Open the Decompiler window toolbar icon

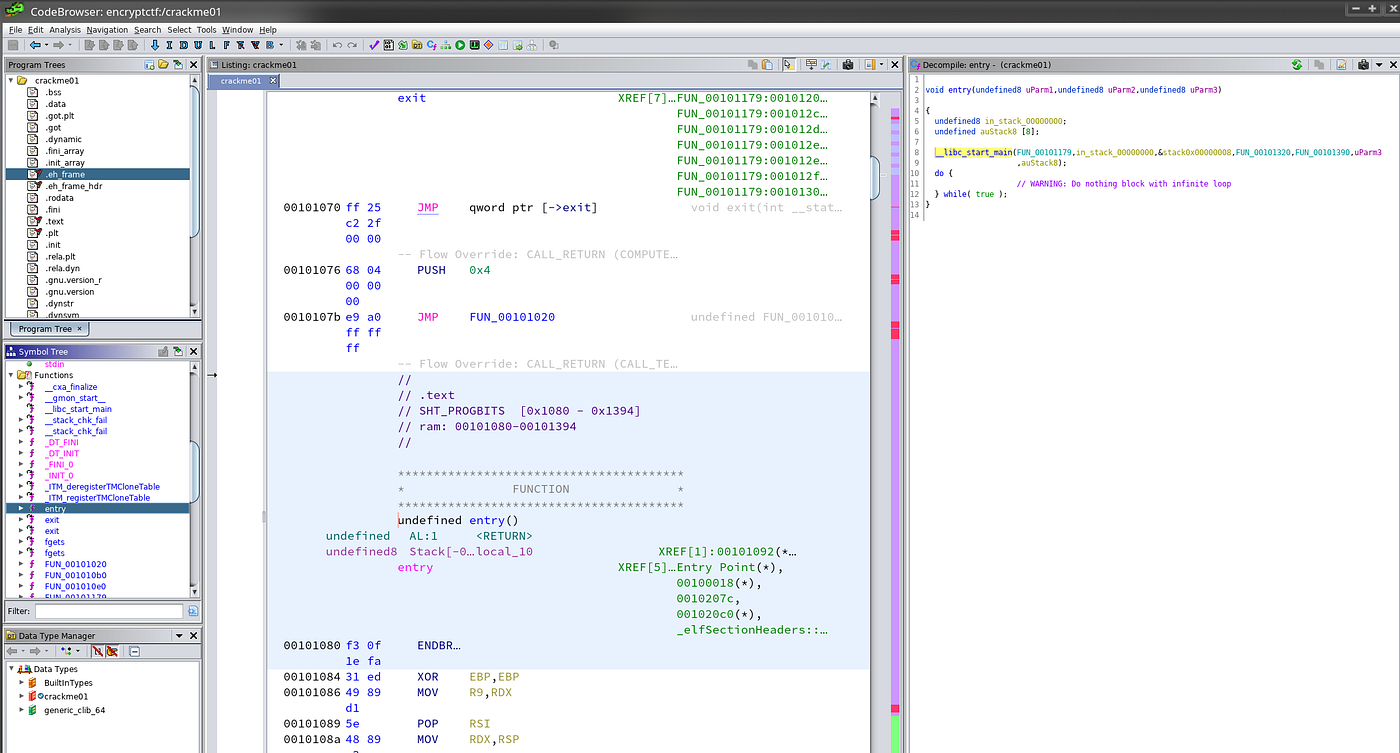pyautogui.click(x=431, y=45)
